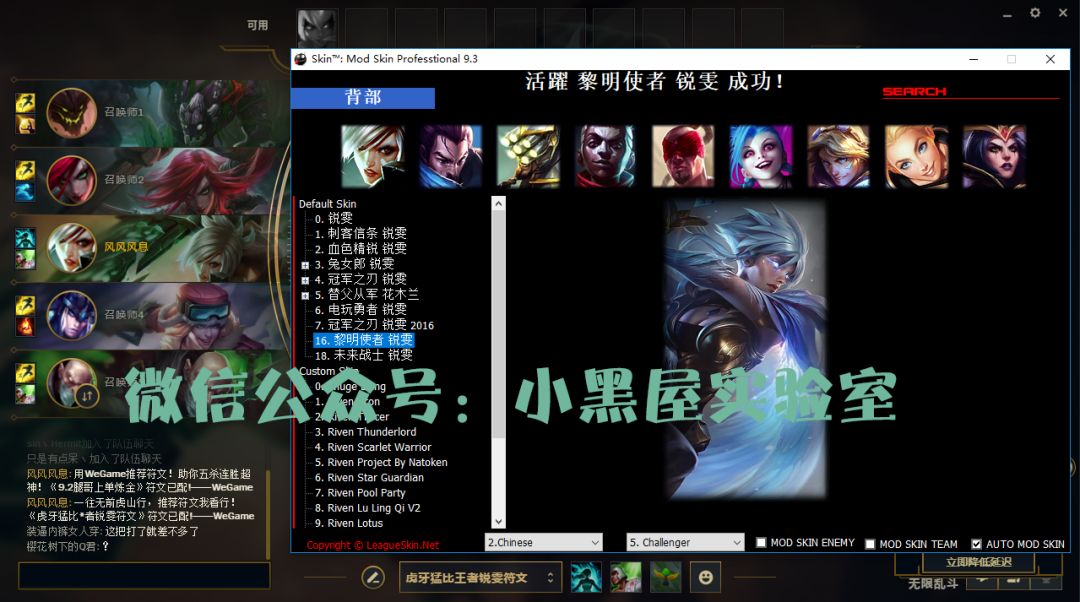Select custom skin 8. Riven Lu Ling Qi V2
The height and width of the screenshot is (602, 1080).
tap(367, 508)
